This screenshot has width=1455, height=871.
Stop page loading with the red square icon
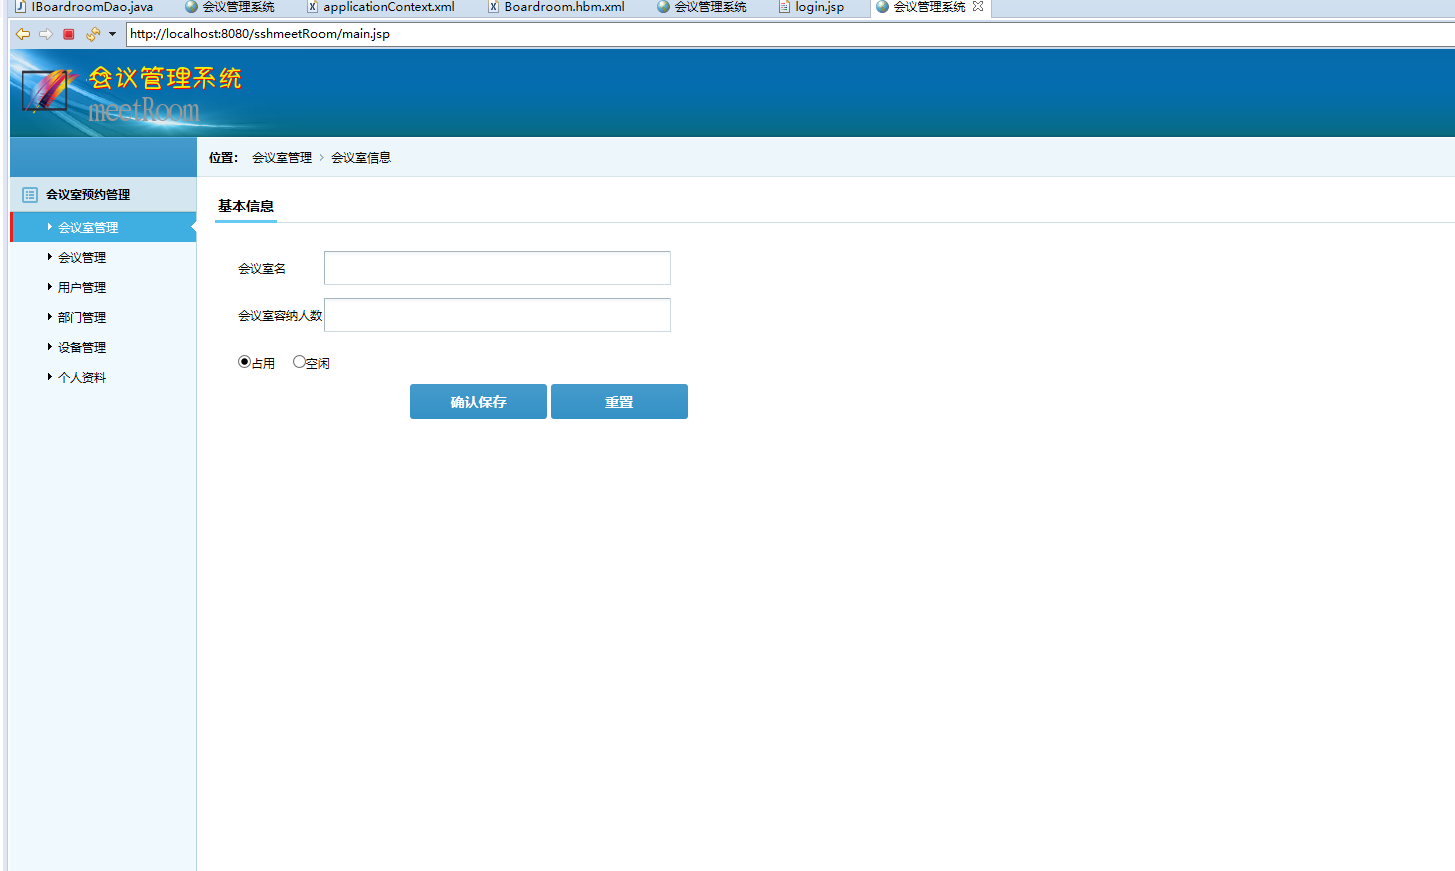(69, 34)
